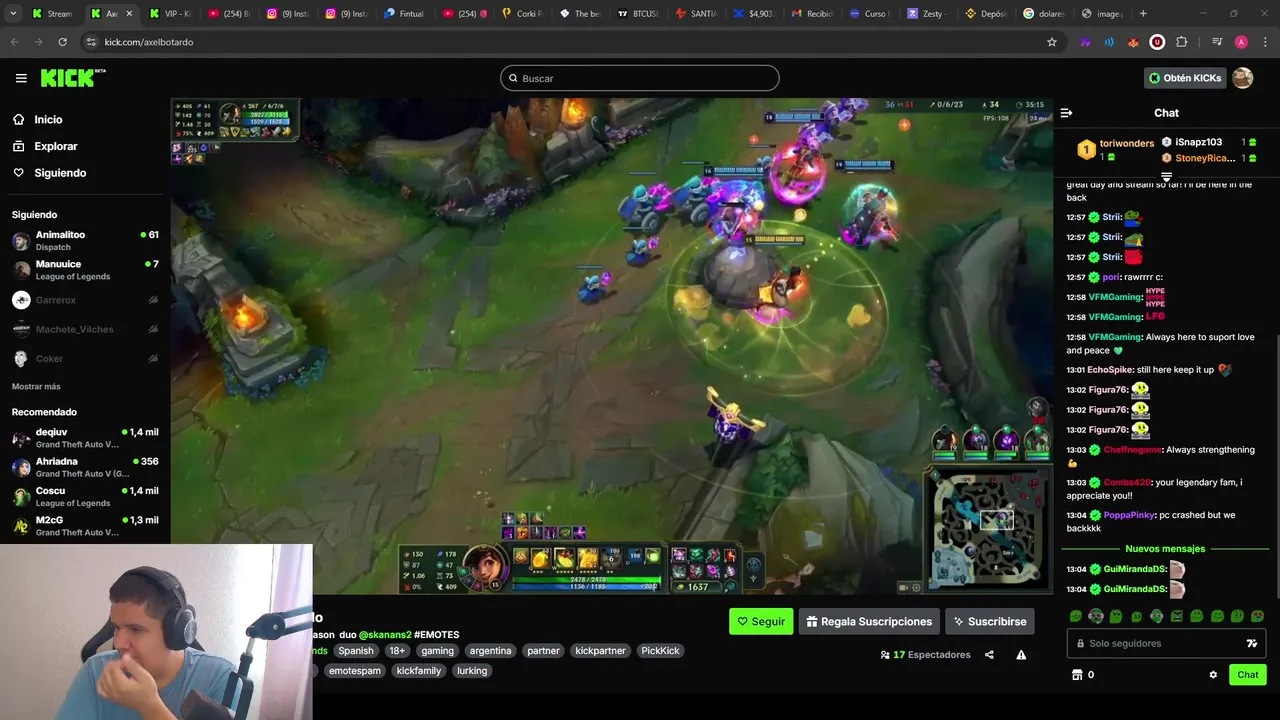
Task: Open Siguiendo page with heart icon
Action: [x=60, y=173]
